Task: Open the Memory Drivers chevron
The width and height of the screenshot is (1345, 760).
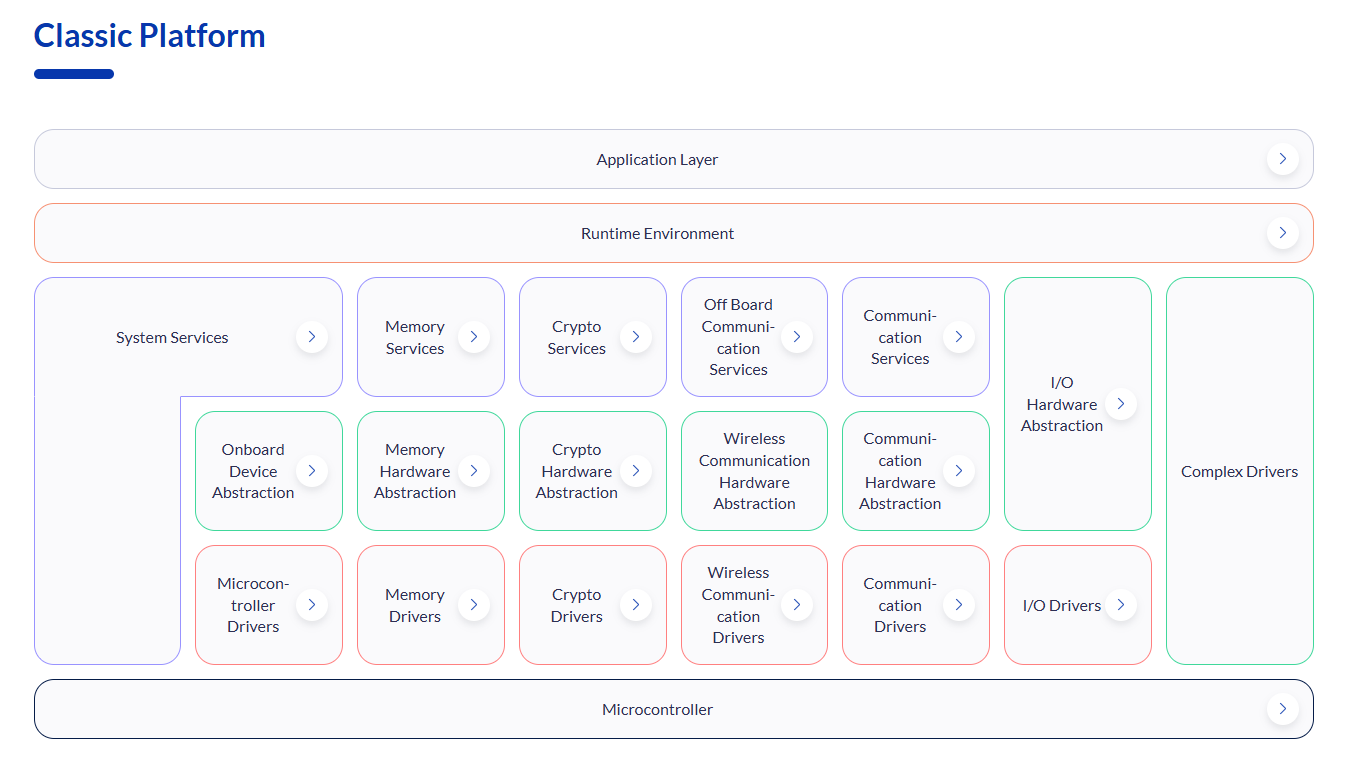Action: tap(474, 605)
